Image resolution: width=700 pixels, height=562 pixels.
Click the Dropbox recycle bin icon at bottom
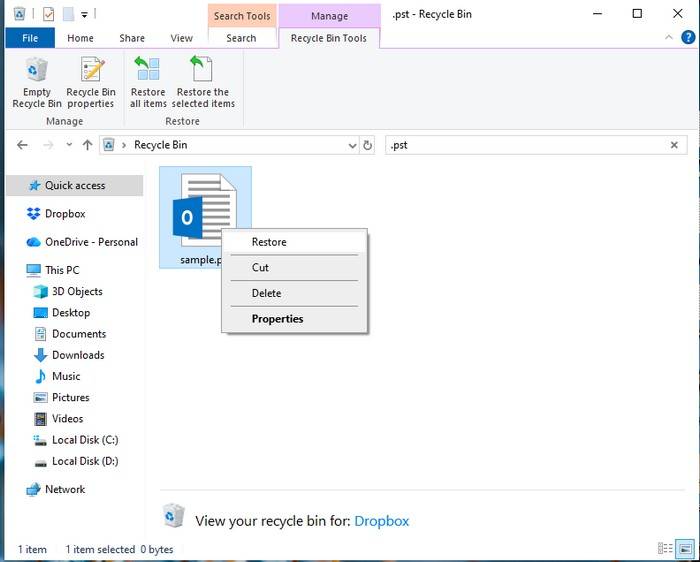[173, 516]
